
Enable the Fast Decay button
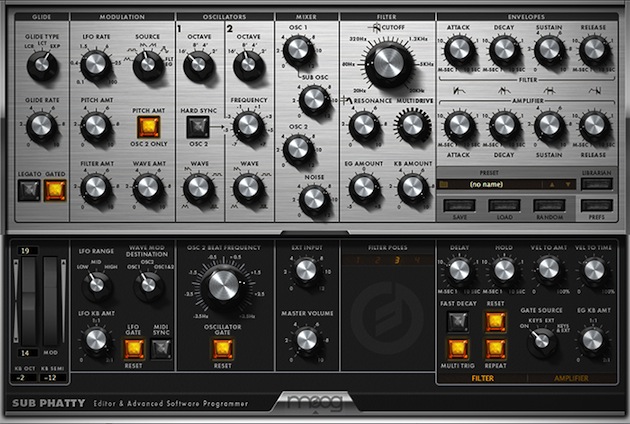[x=458, y=322]
